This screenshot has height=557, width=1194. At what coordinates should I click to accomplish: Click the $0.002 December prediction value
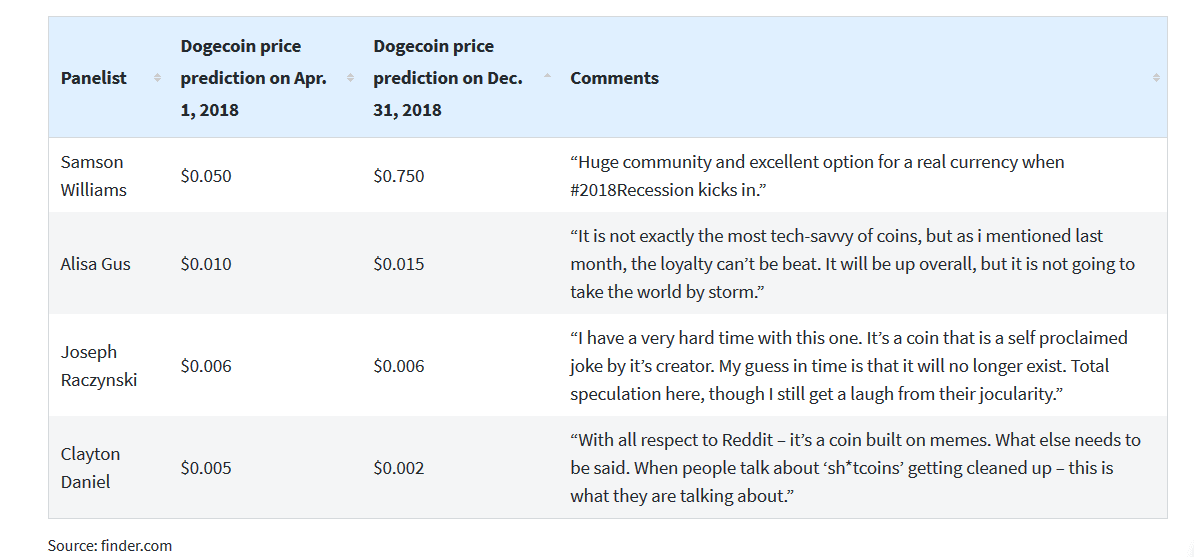(x=398, y=468)
